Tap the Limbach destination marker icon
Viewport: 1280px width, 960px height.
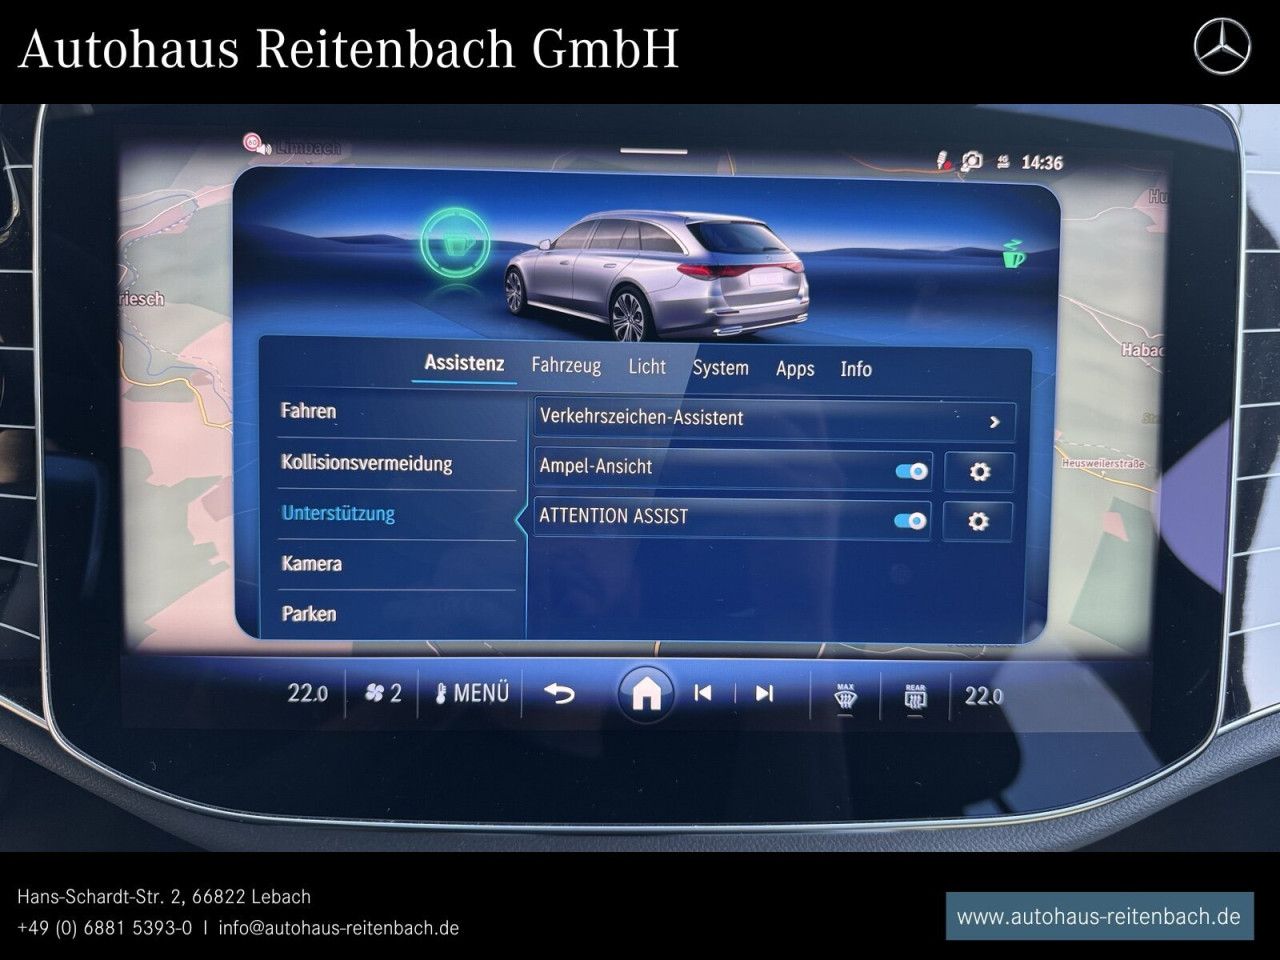click(256, 145)
